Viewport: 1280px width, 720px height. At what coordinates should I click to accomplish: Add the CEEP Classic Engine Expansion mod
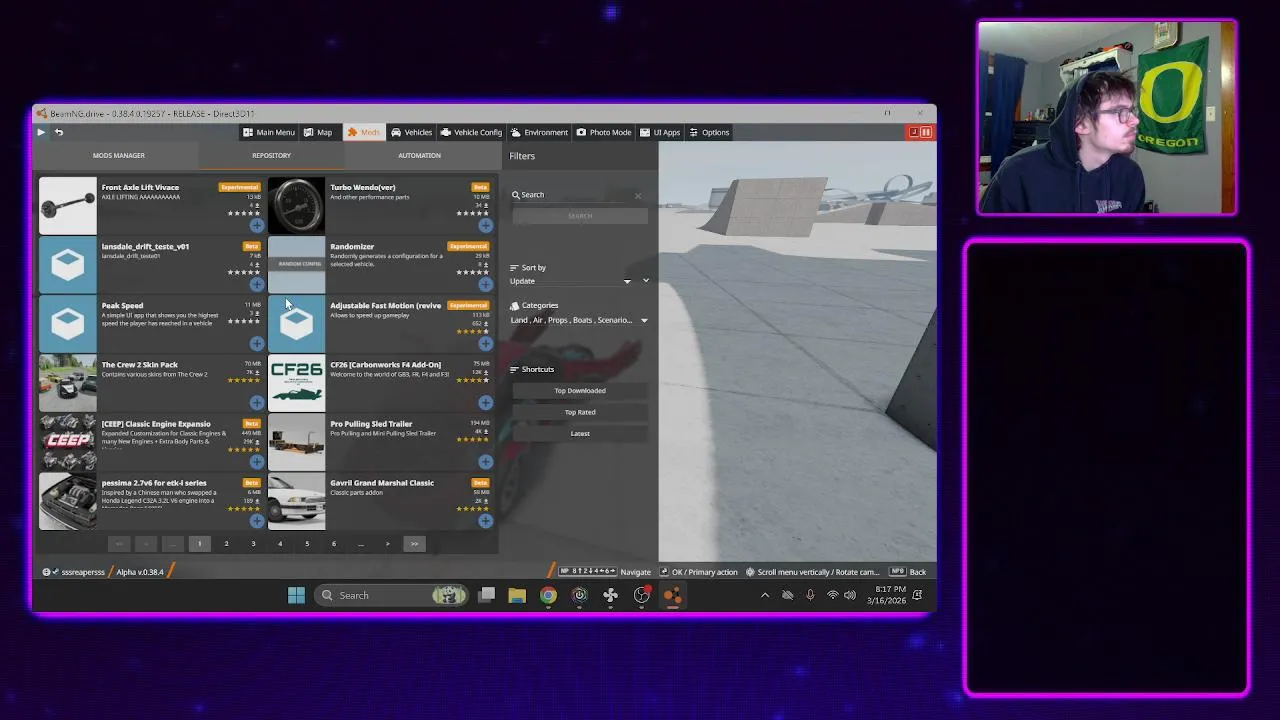[x=257, y=461]
